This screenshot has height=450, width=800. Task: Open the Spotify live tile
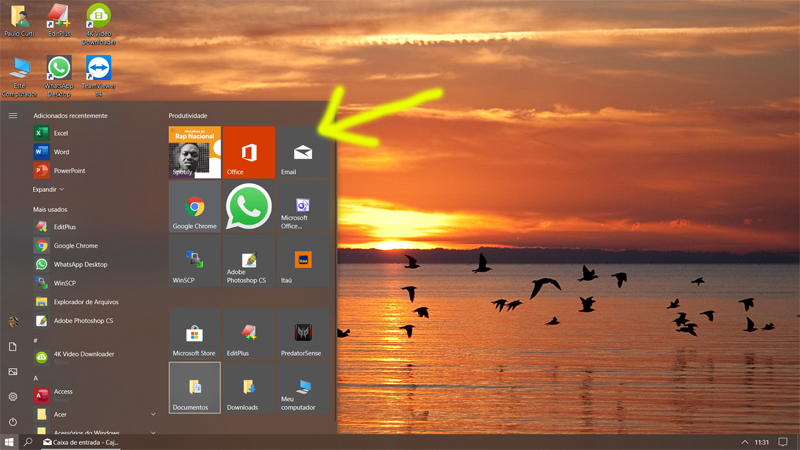point(194,152)
